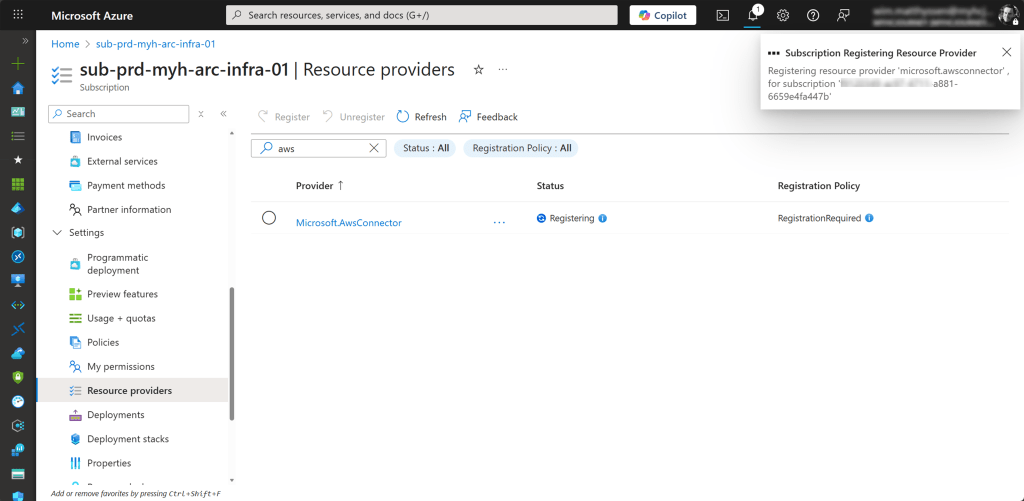
Task: Pin subscription page with the star icon
Action: click(478, 70)
